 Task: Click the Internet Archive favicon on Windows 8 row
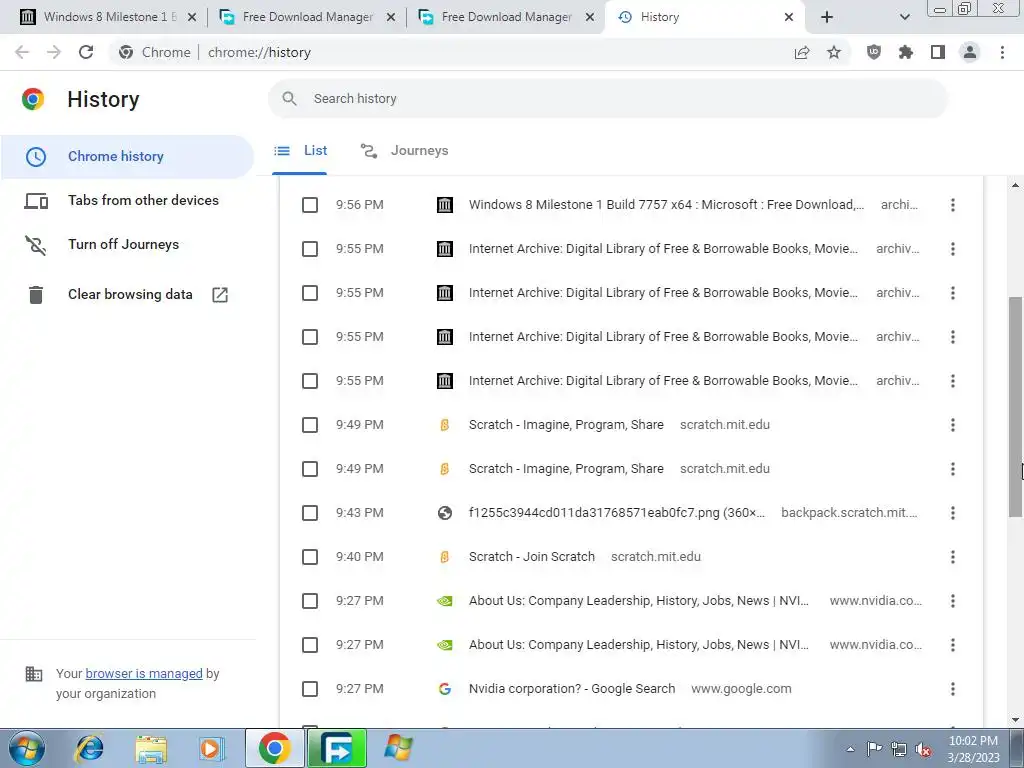[x=445, y=205]
